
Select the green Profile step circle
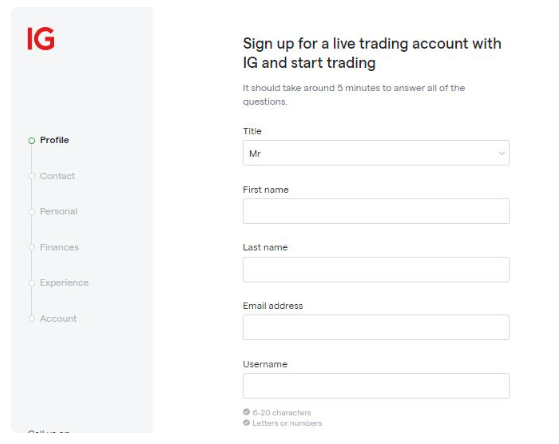[x=32, y=141]
